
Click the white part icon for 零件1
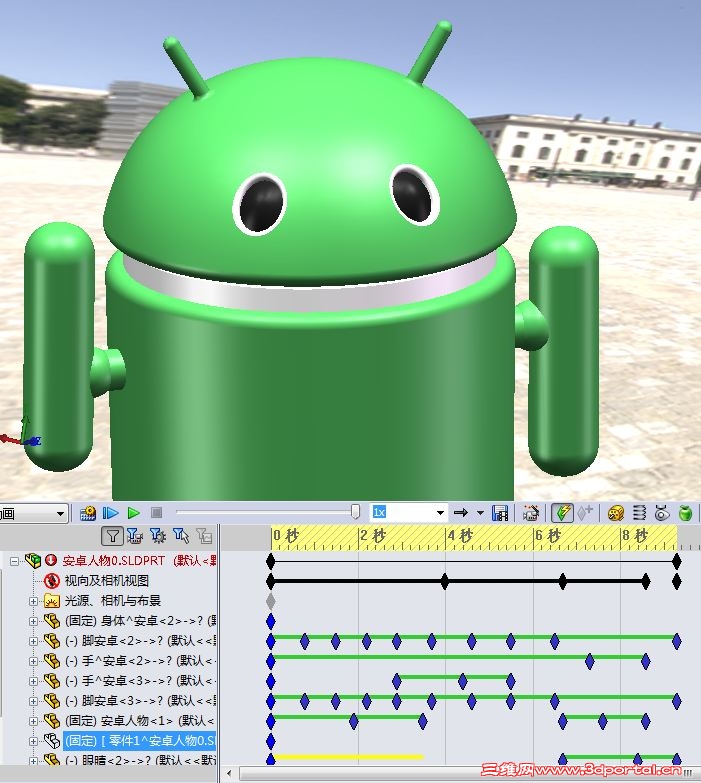pos(51,741)
